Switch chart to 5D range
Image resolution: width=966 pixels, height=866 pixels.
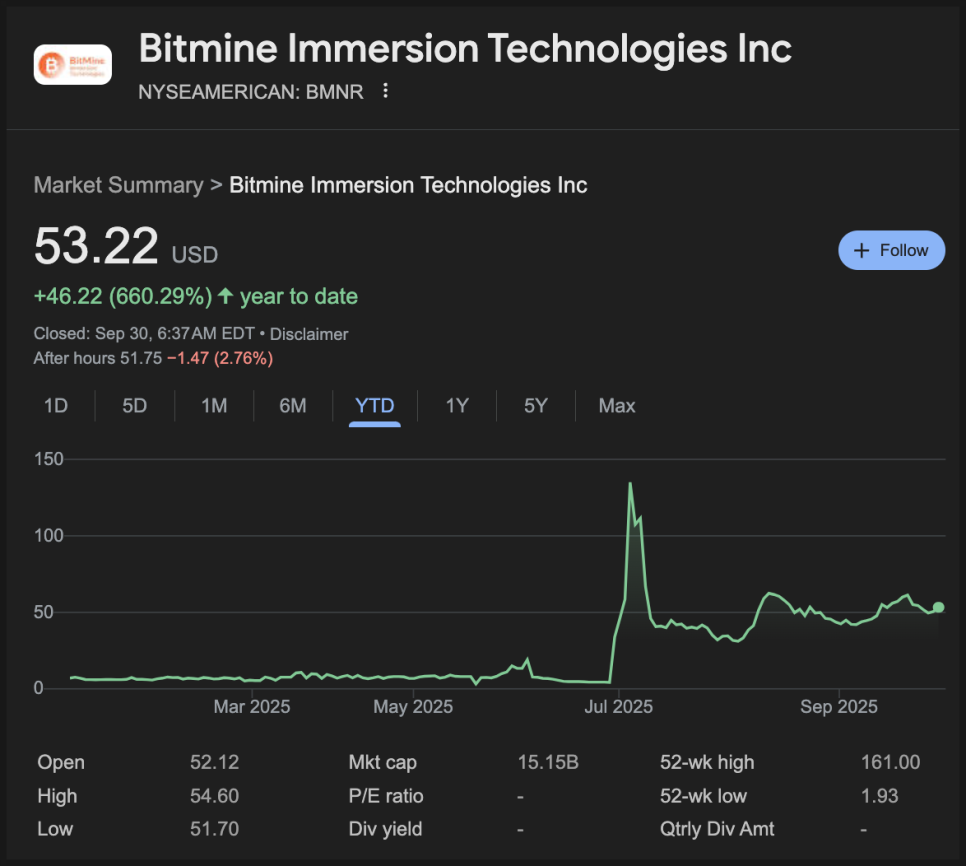pyautogui.click(x=134, y=406)
